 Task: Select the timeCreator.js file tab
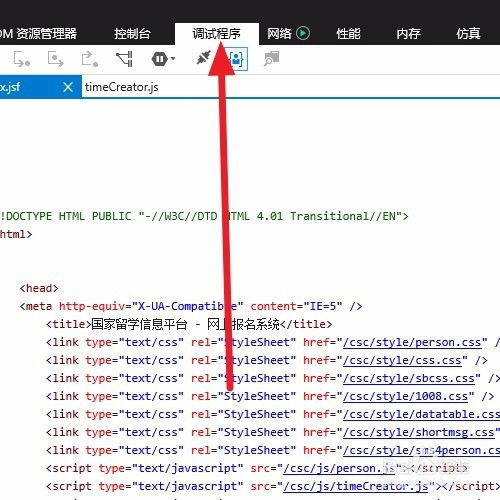[x=122, y=87]
